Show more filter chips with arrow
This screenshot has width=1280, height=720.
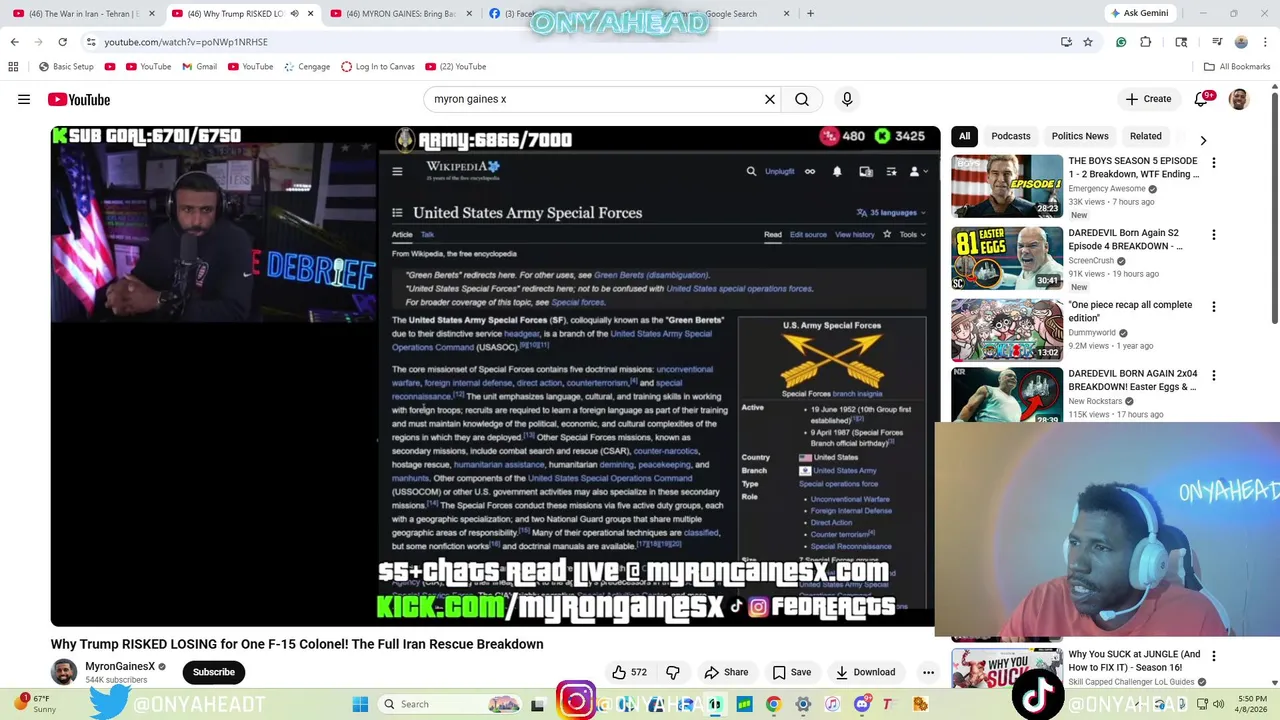click(x=1203, y=140)
